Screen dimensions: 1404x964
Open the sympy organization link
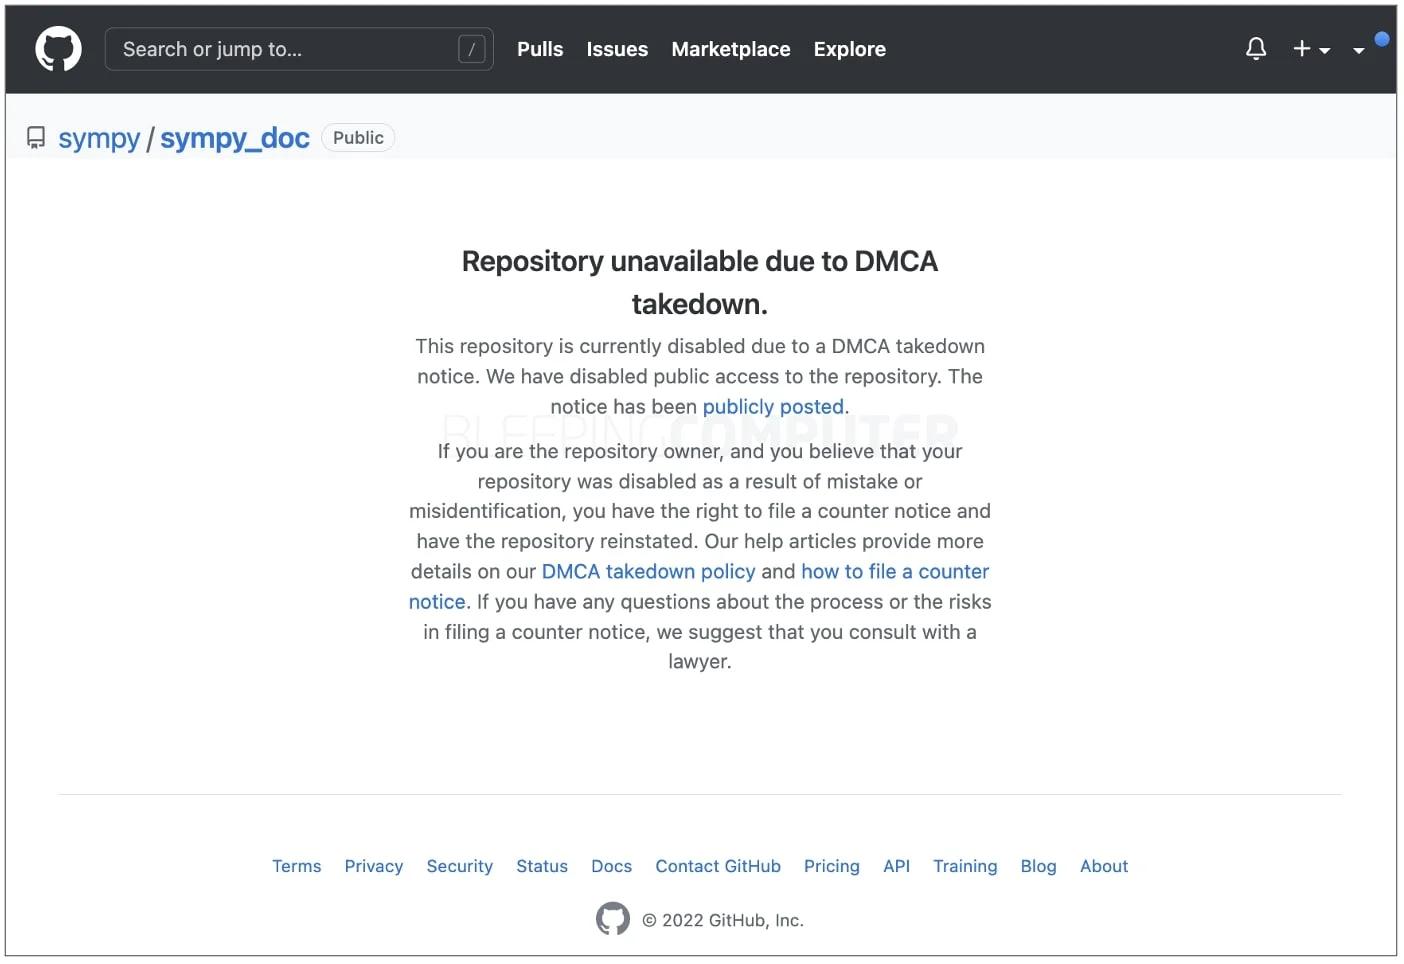pos(98,138)
